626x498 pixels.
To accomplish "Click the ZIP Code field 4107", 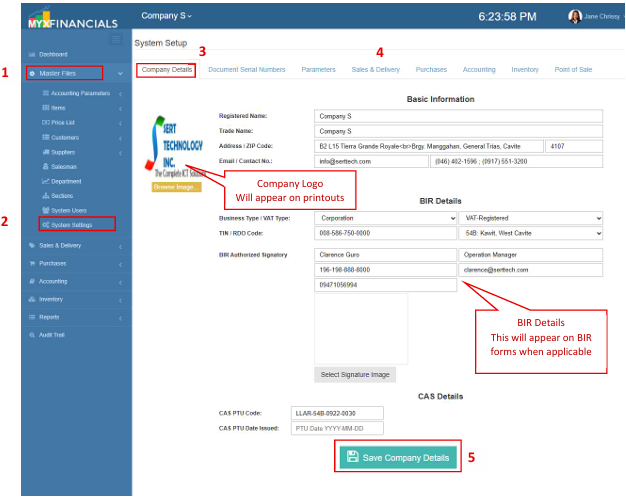I will coord(574,147).
